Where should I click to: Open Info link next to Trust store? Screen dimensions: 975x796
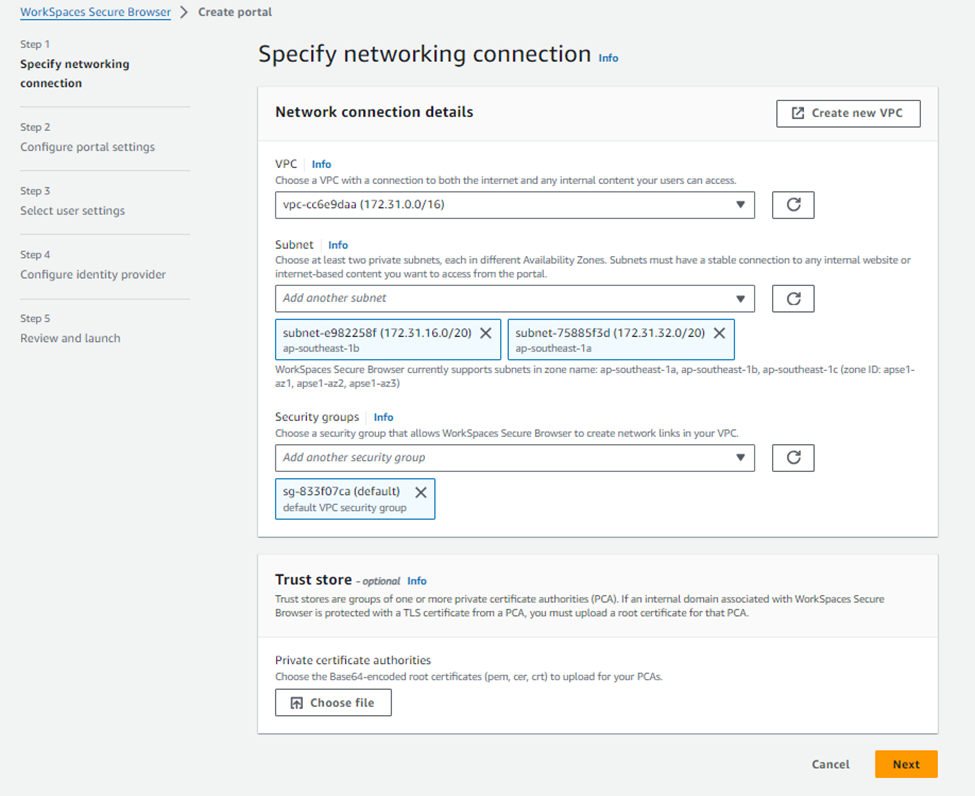coord(417,581)
